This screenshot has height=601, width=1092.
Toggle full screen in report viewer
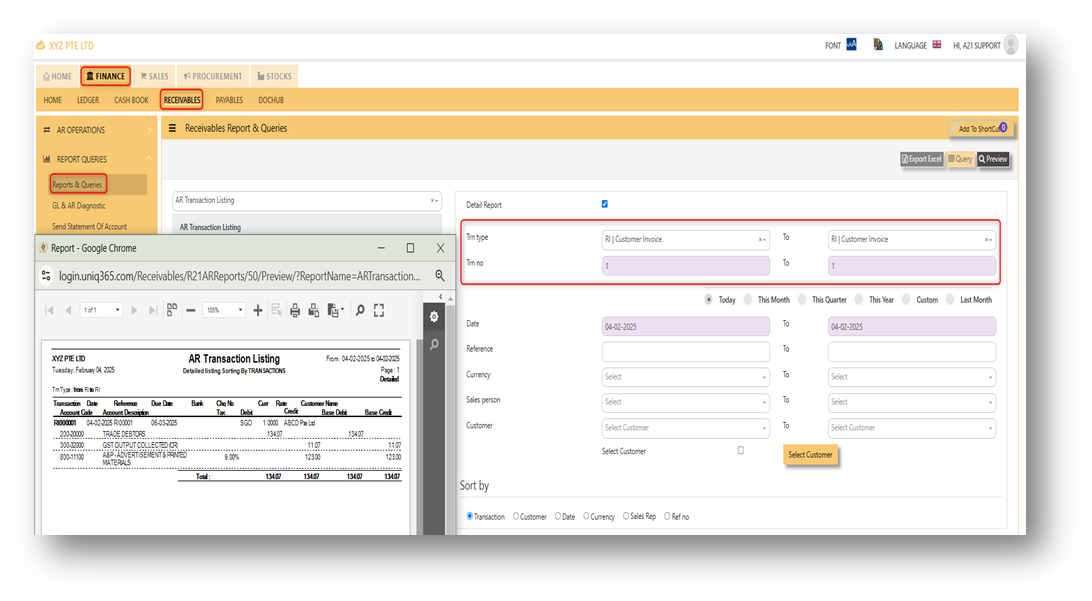[379, 311]
